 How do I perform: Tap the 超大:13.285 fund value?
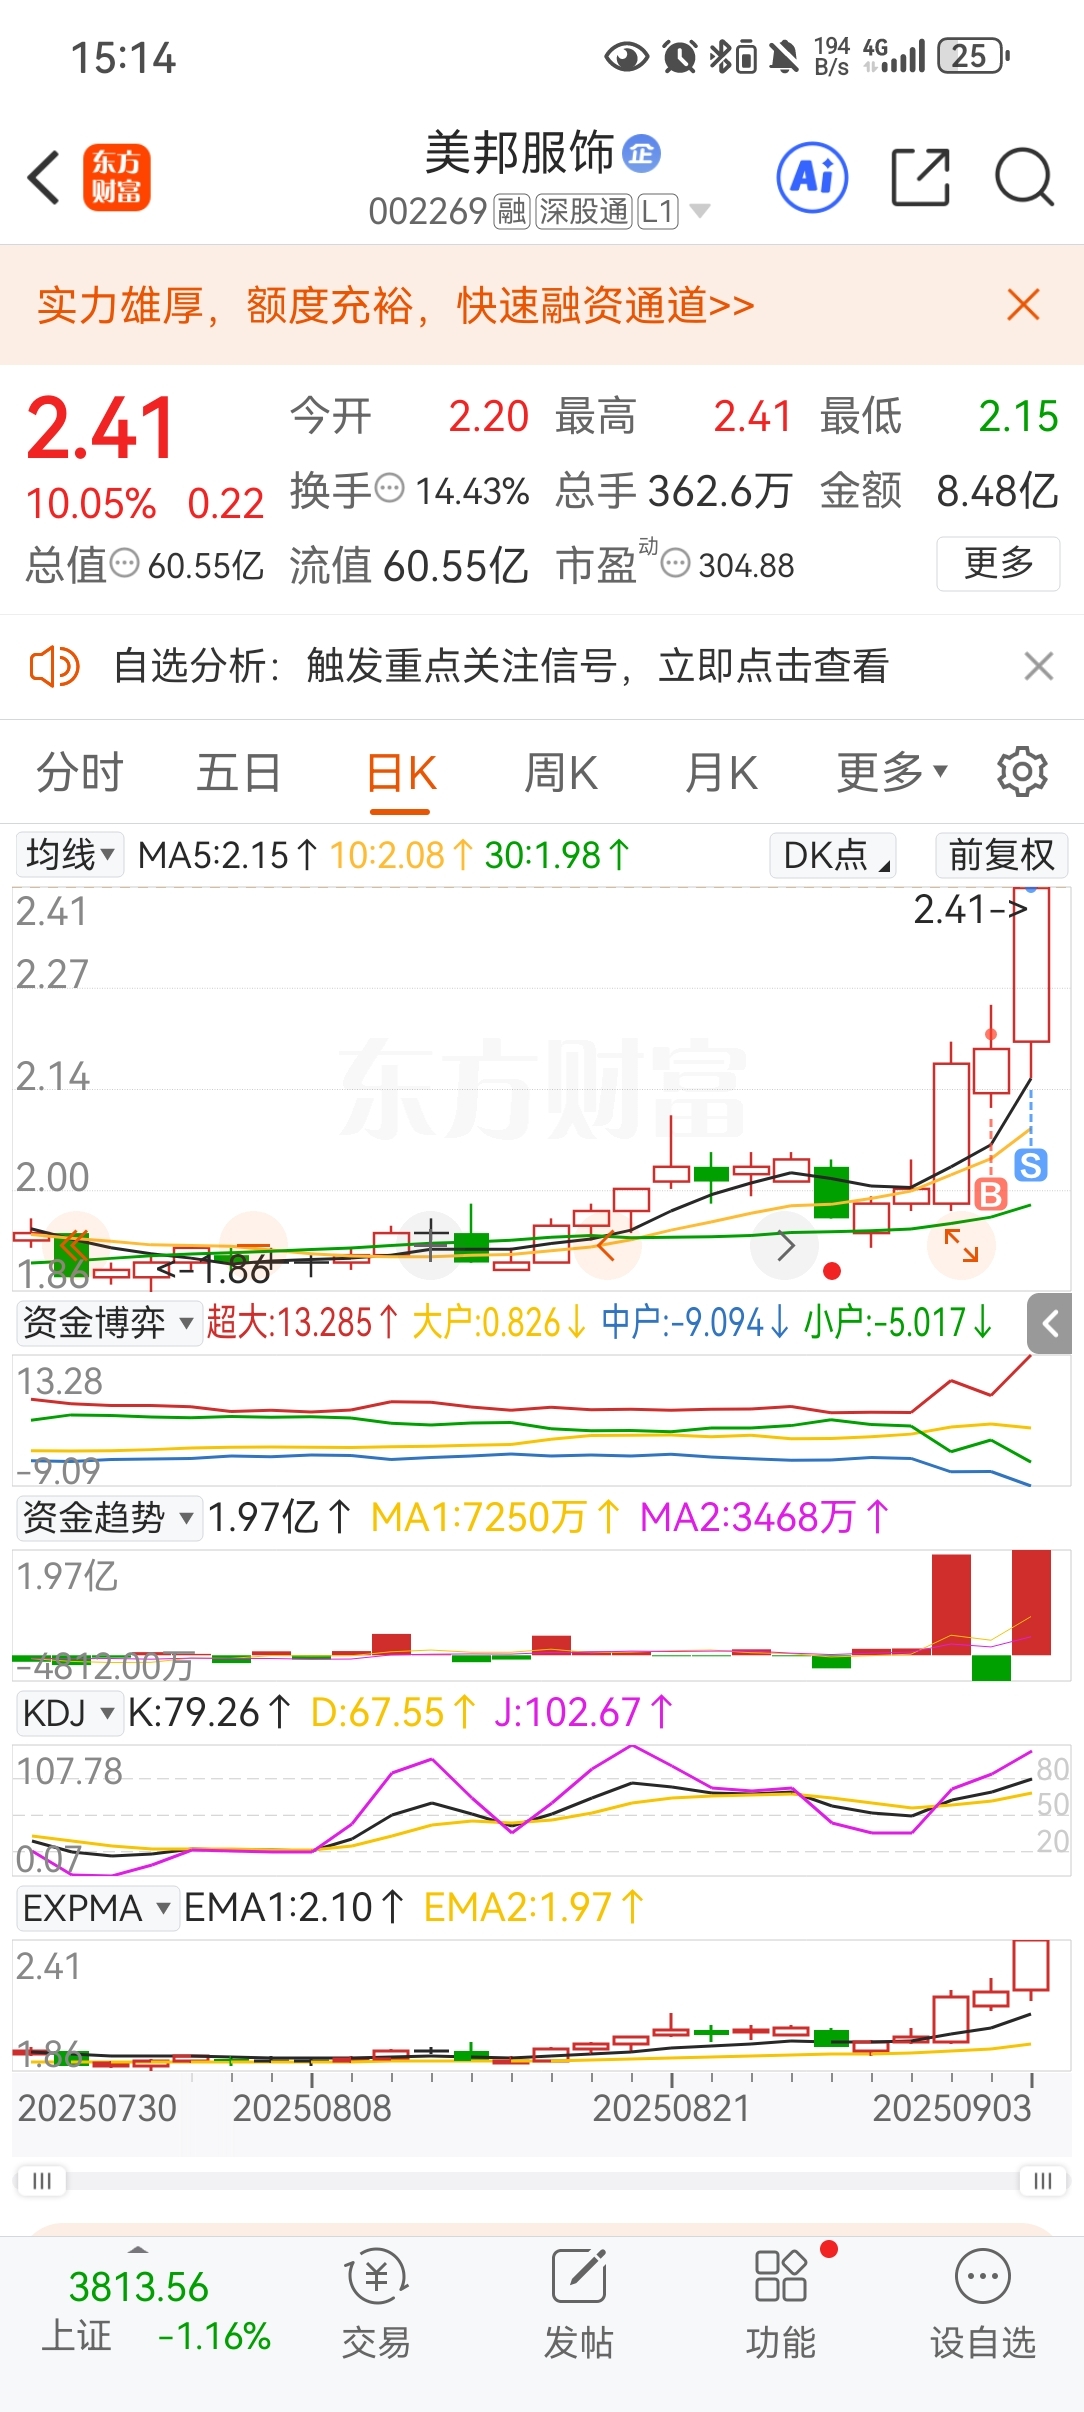[x=304, y=1323]
